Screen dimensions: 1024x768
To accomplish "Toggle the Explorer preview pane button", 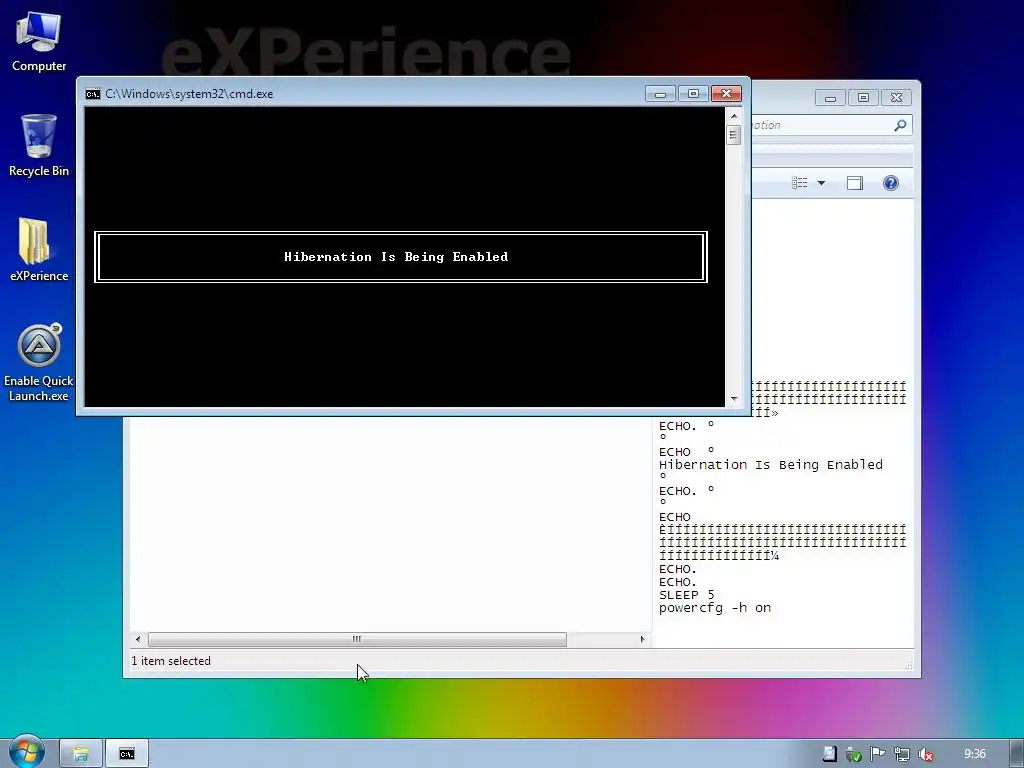I will 855,183.
